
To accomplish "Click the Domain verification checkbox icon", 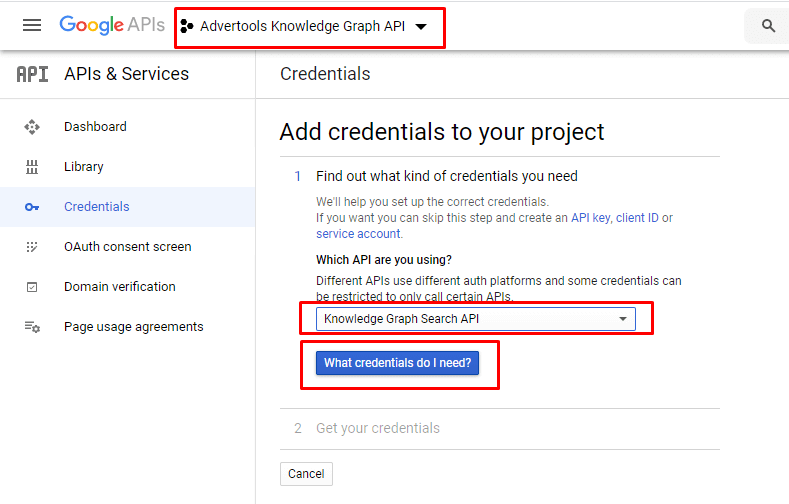I will coord(32,287).
